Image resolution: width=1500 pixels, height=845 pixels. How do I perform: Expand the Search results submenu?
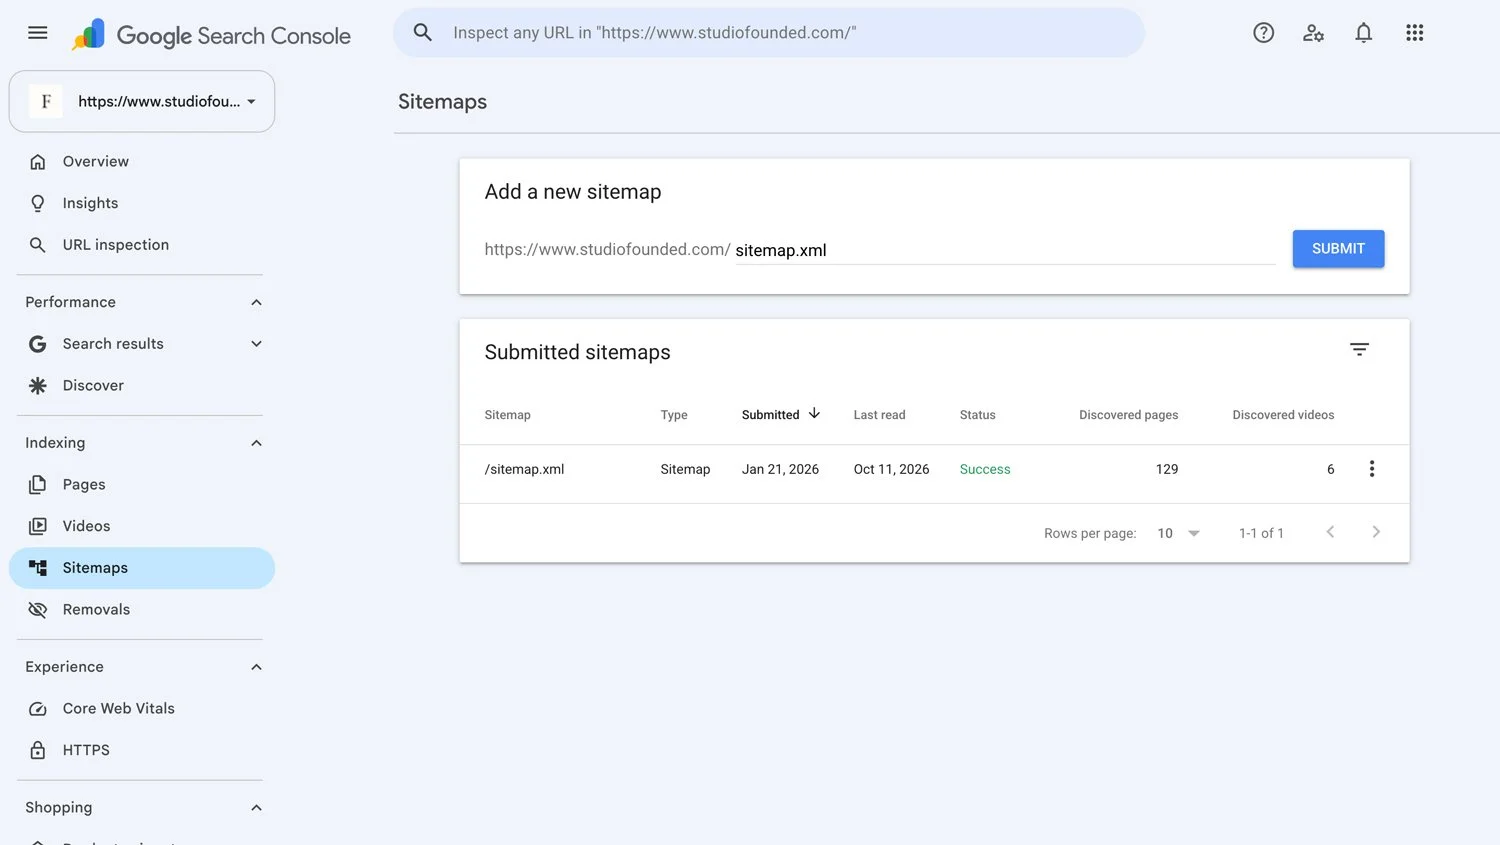point(256,344)
